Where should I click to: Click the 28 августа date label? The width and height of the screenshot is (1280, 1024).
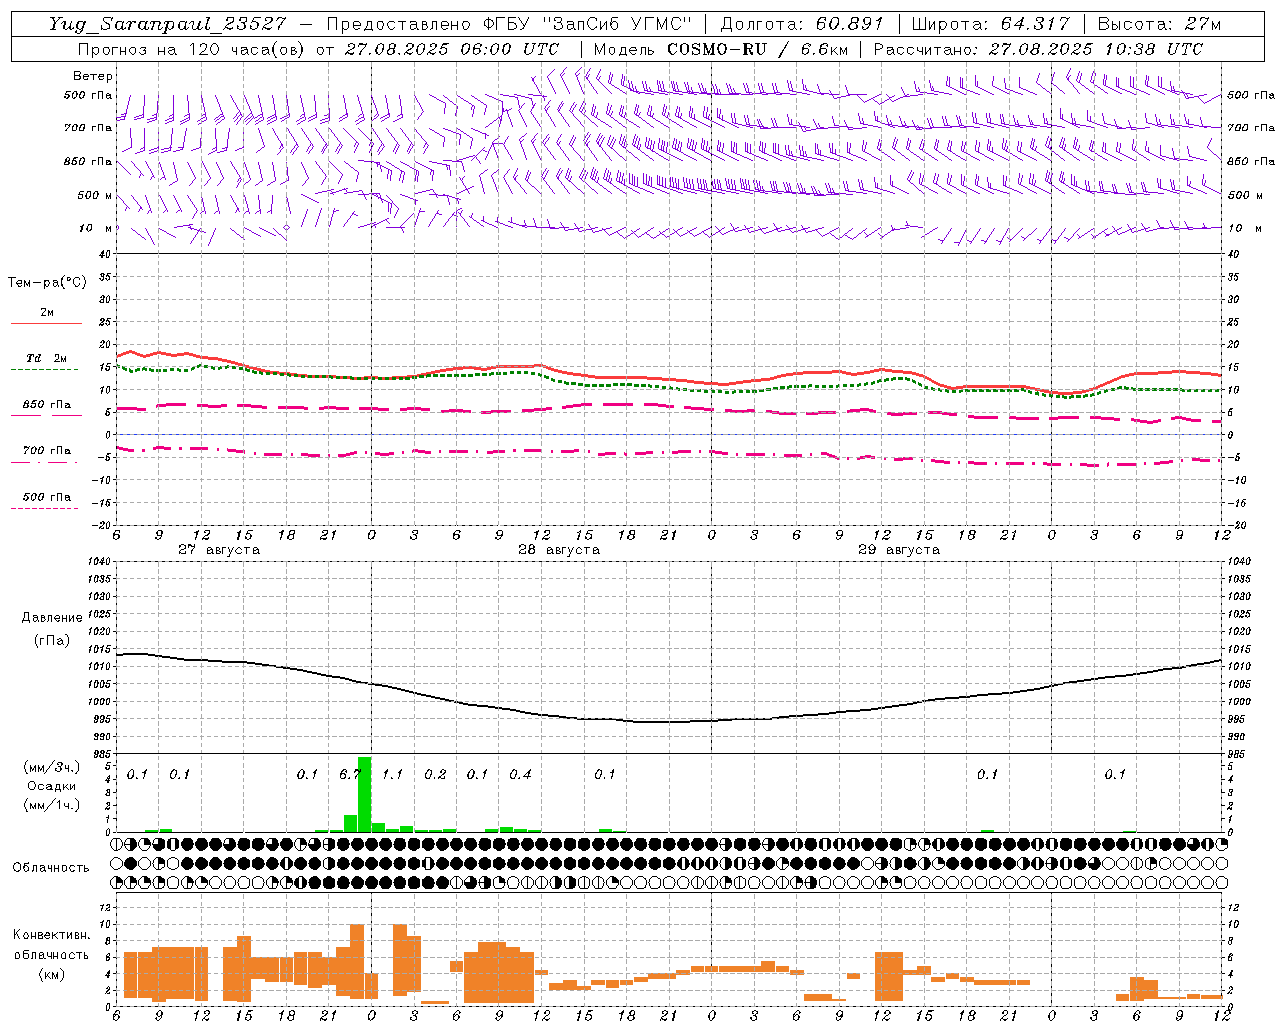pos(559,550)
